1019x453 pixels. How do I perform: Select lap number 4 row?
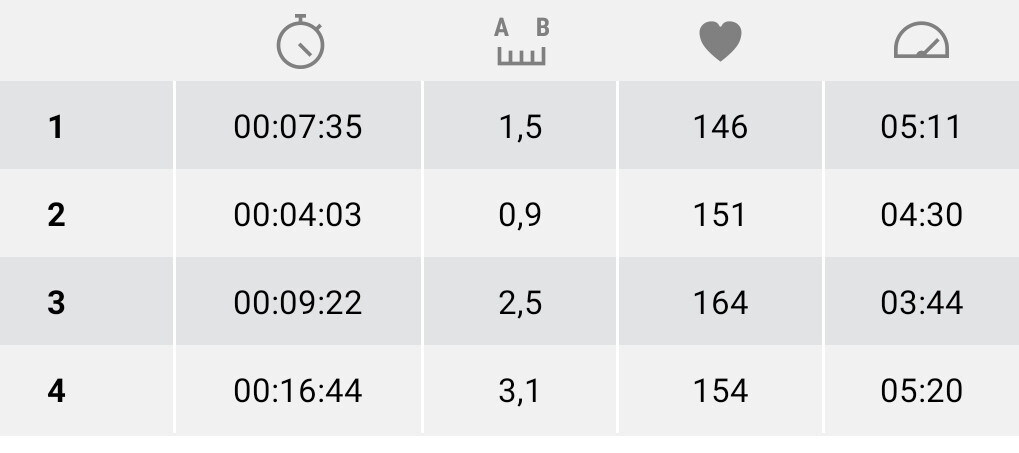click(56, 390)
